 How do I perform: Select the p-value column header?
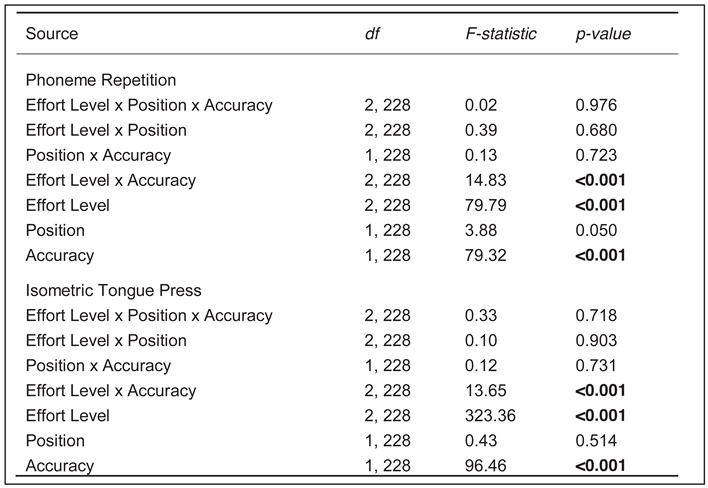(602, 34)
